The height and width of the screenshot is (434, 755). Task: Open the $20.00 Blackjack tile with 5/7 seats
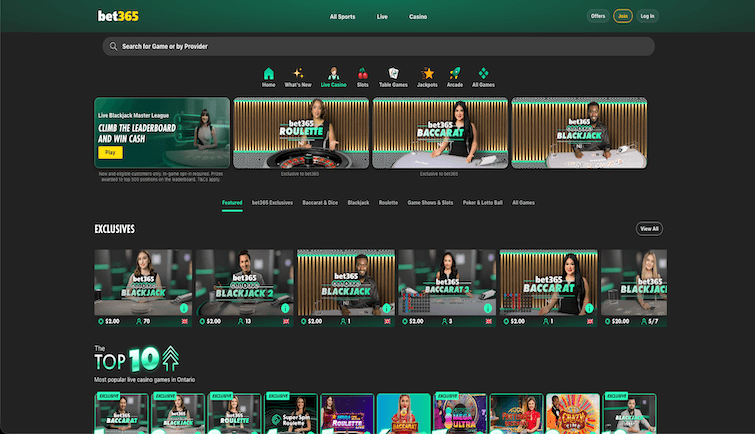tap(634, 288)
